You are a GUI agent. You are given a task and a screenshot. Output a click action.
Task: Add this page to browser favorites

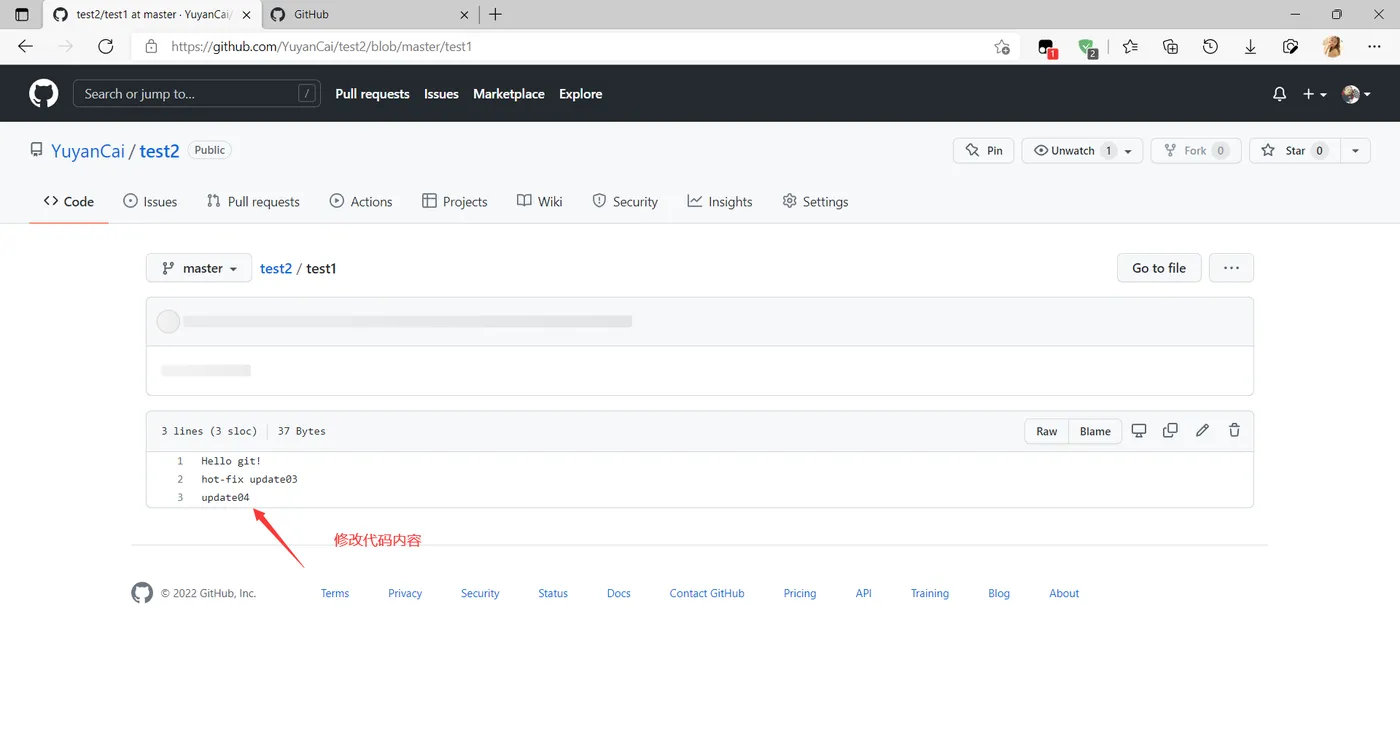coord(1002,47)
